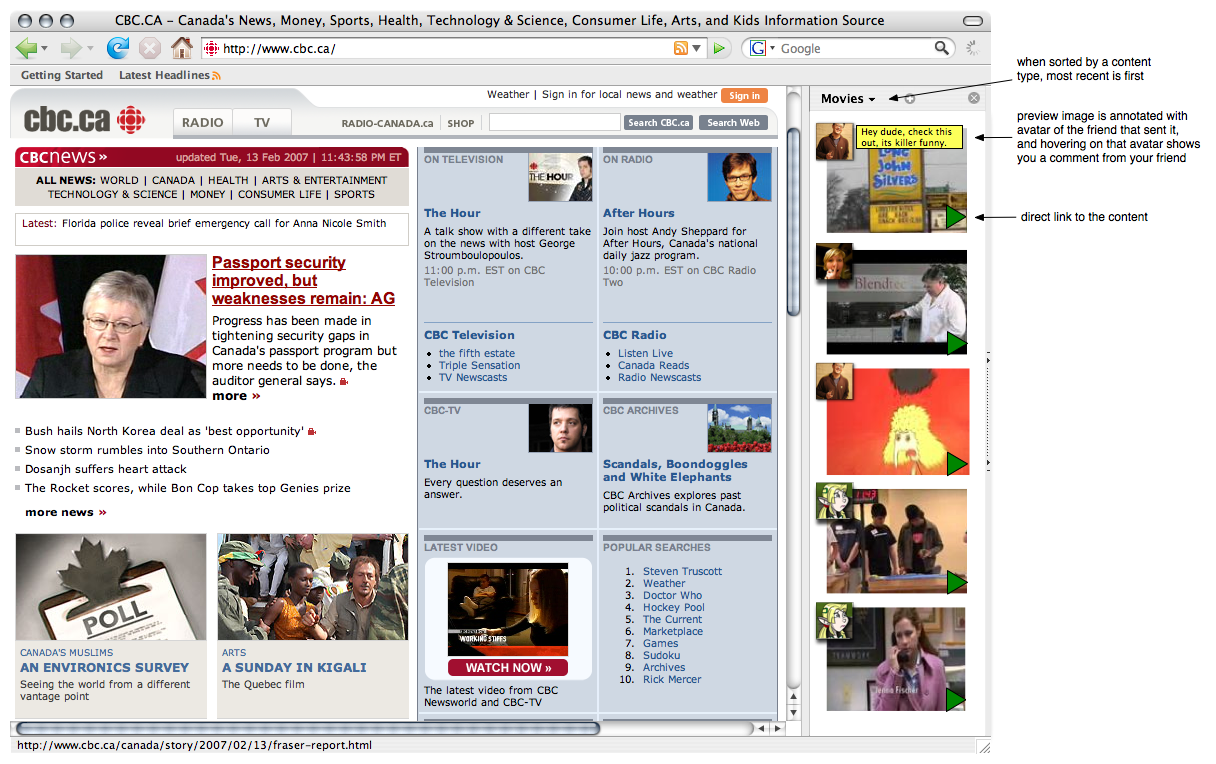Click the RSS feed icon in address bar
1216x764 pixels.
click(681, 48)
